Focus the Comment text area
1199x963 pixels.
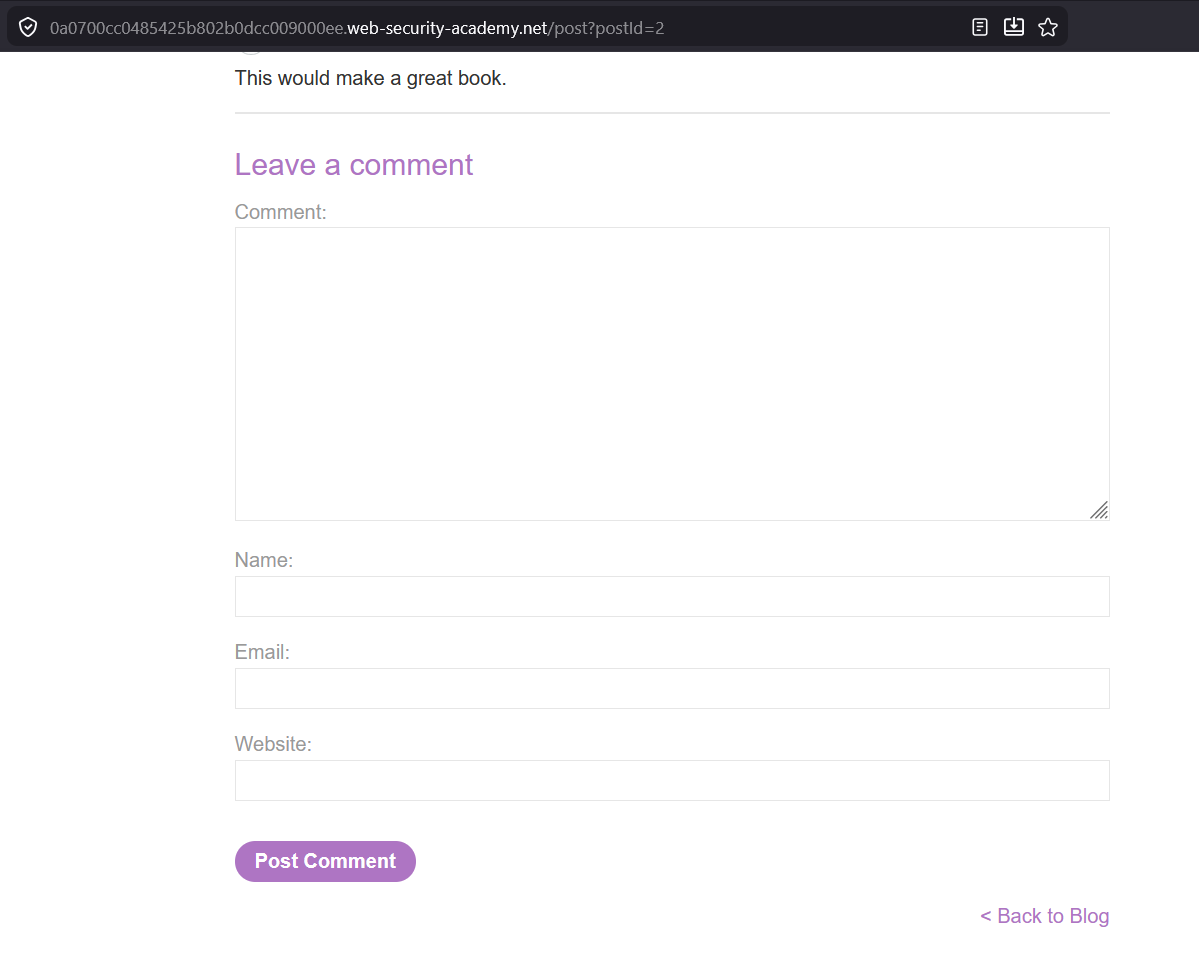[x=671, y=374]
